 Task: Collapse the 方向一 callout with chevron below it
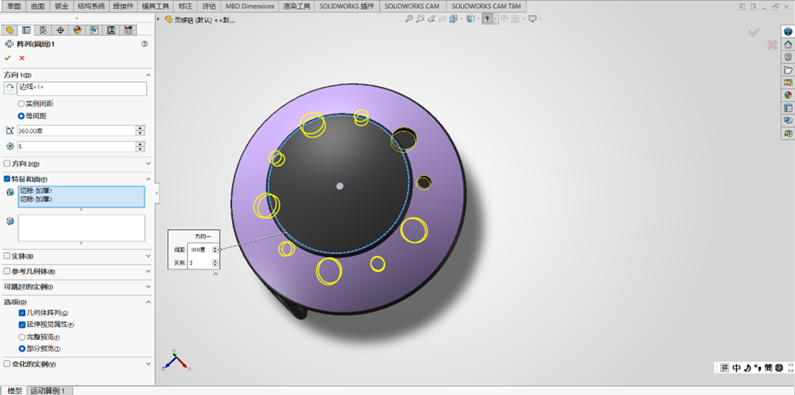tap(215, 274)
